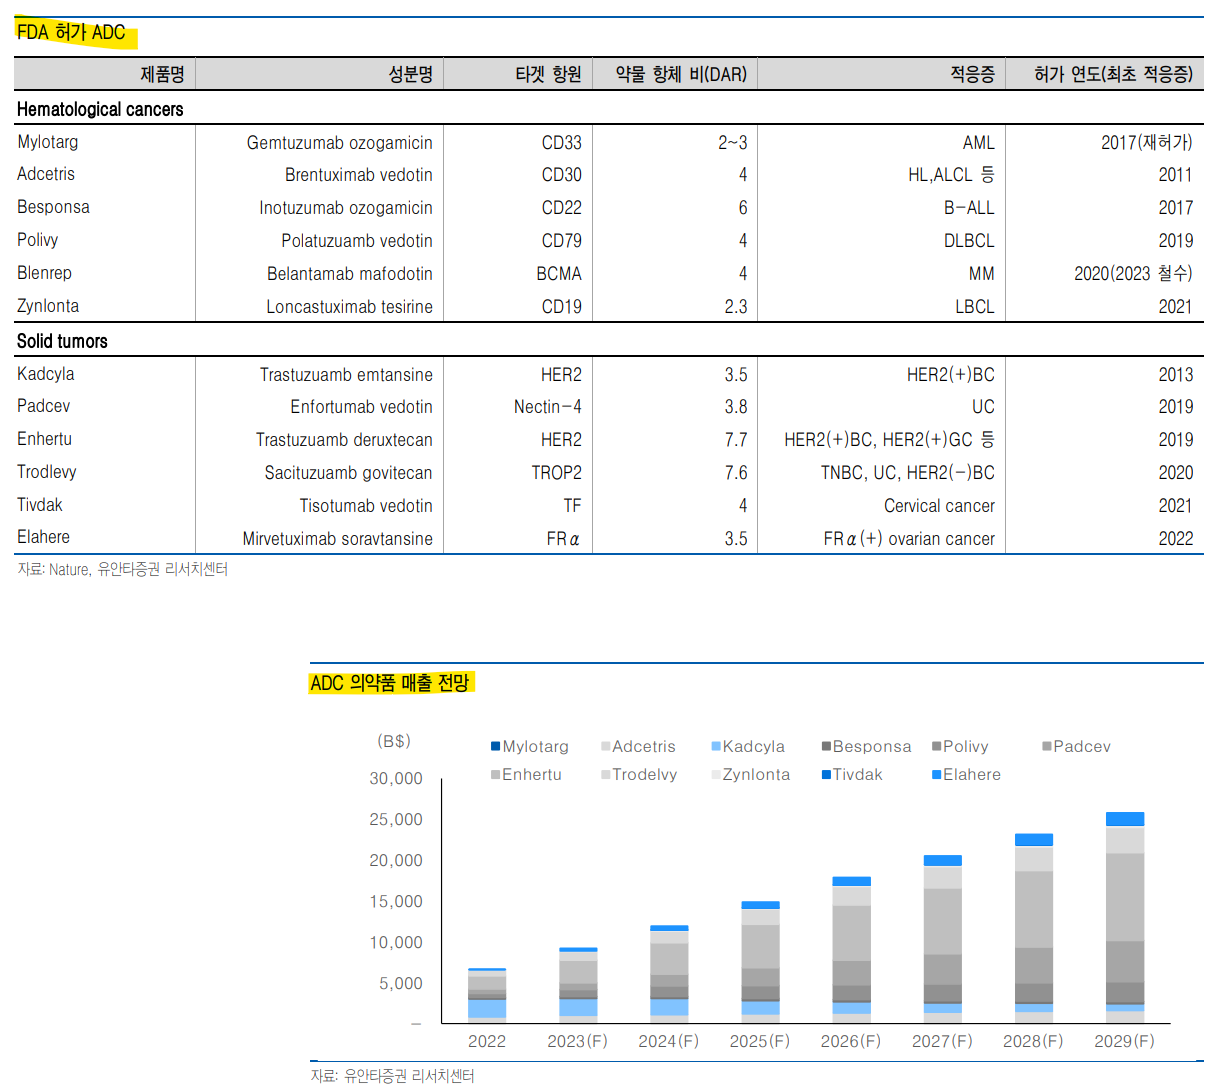Click the 'Adcetris' product name cell
Image resolution: width=1215 pixels, height=1089 pixels.
click(x=46, y=174)
